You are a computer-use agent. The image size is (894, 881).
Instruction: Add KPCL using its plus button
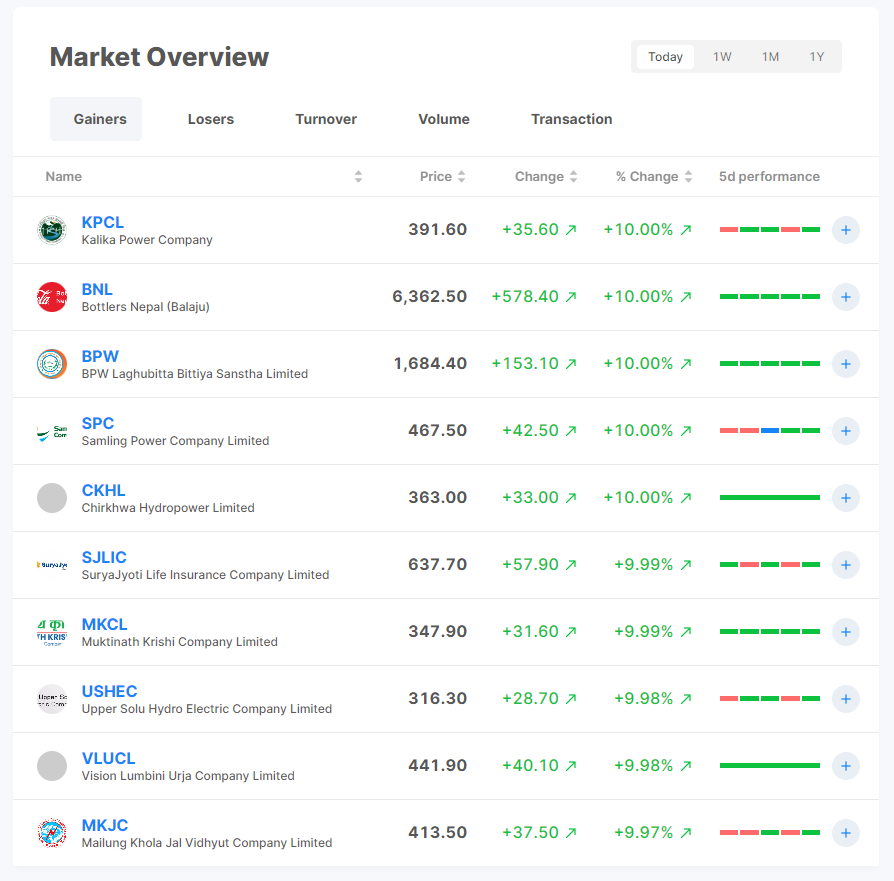[x=846, y=230]
